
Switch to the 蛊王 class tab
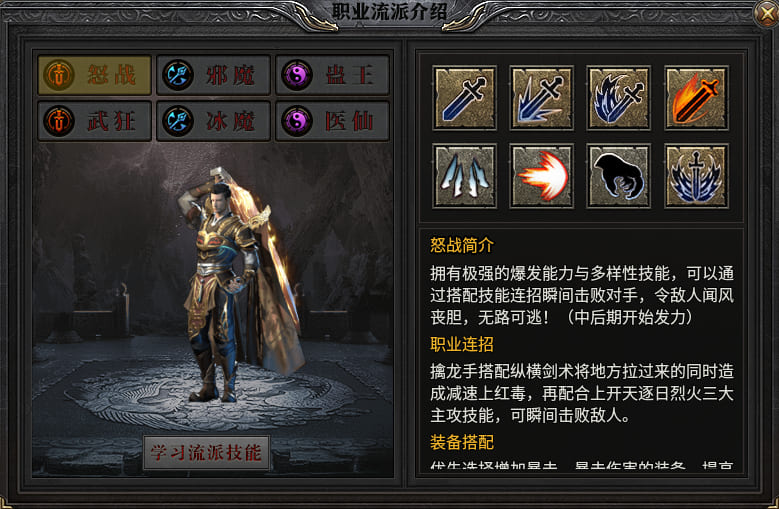pos(332,75)
